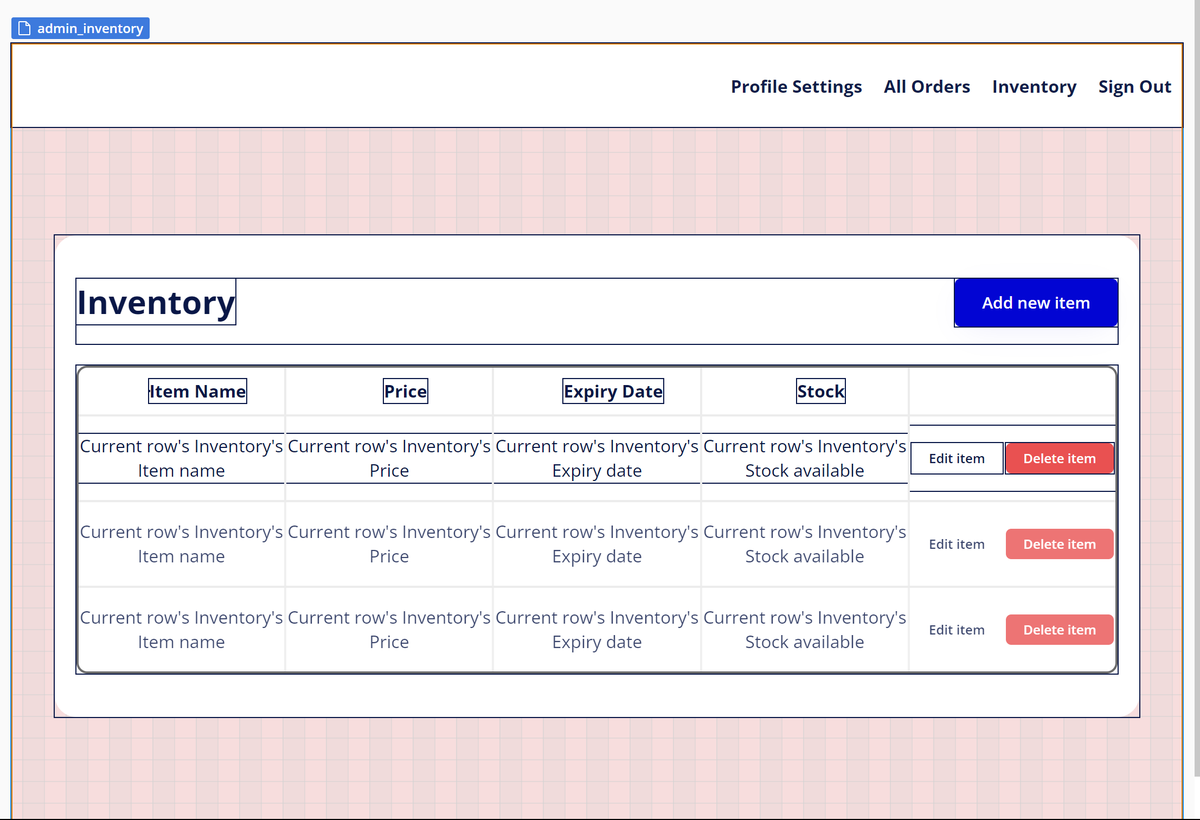1200x820 pixels.
Task: Select second row's Item name cell
Action: (181, 544)
